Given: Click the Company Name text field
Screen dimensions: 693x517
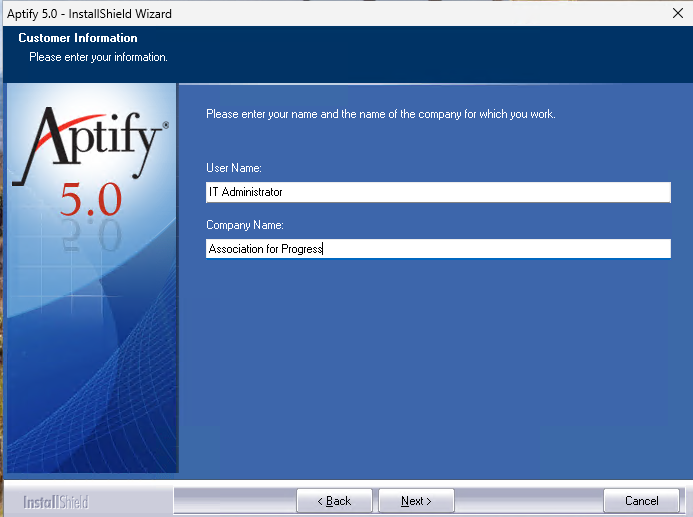Looking at the screenshot, I should (438, 249).
